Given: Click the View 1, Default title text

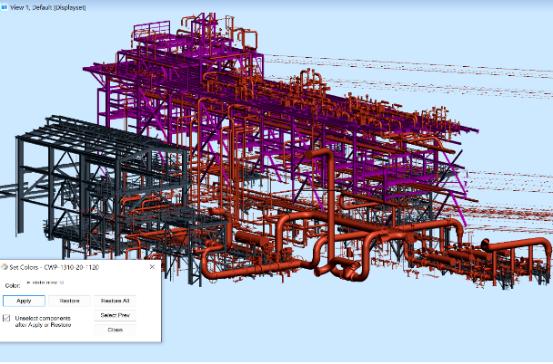Looking at the screenshot, I should tap(48, 7).
